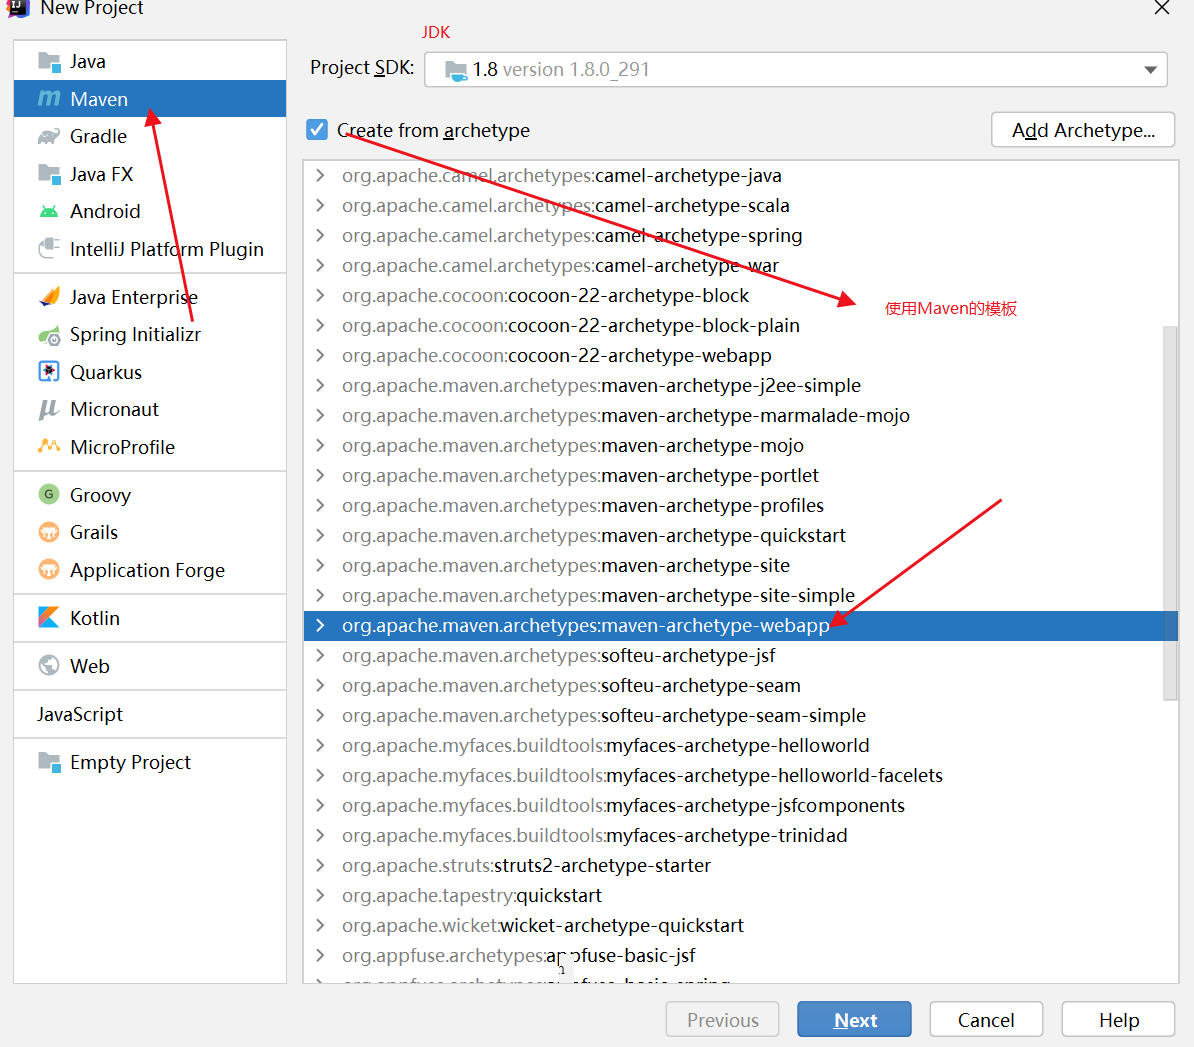Select the Java project type icon
1194x1047 pixels.
coord(49,62)
